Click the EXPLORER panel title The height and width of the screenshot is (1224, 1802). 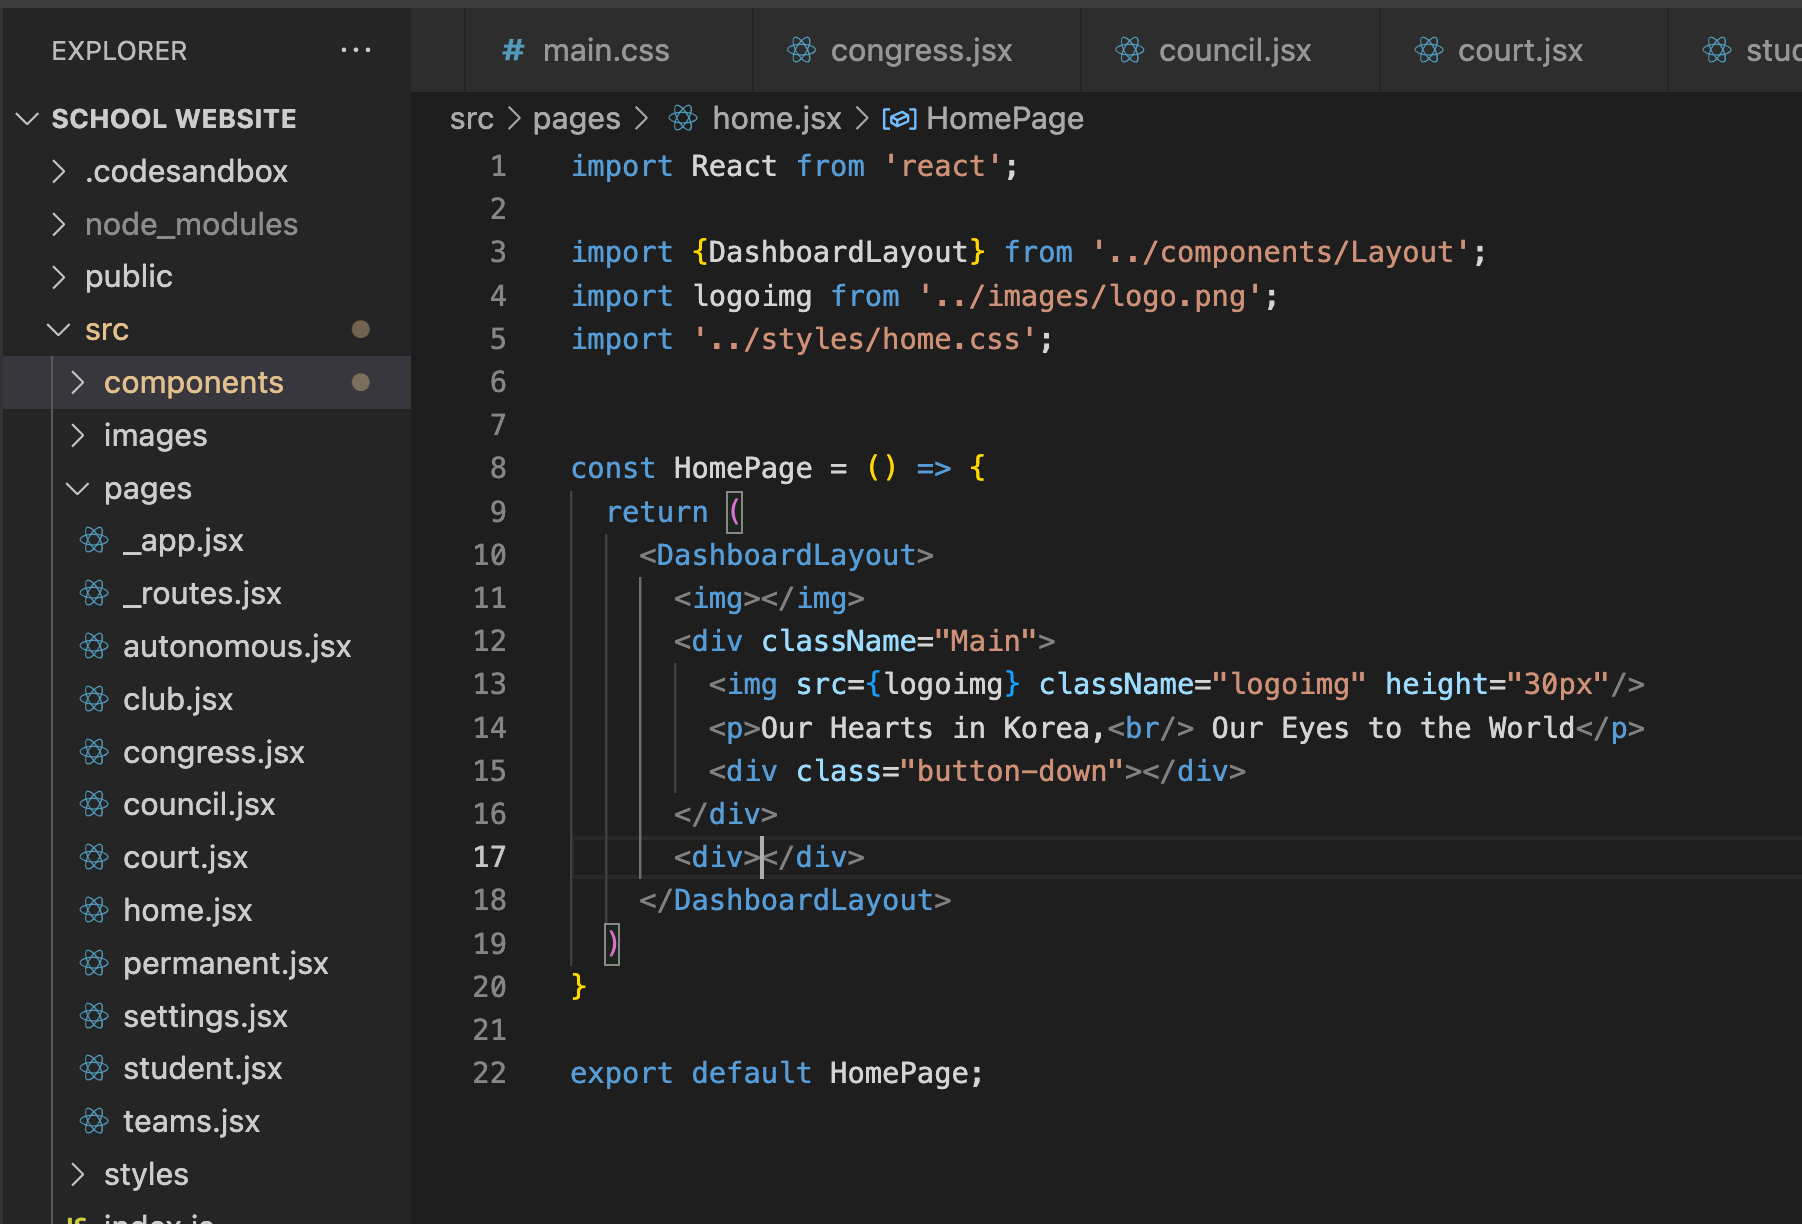(x=119, y=51)
